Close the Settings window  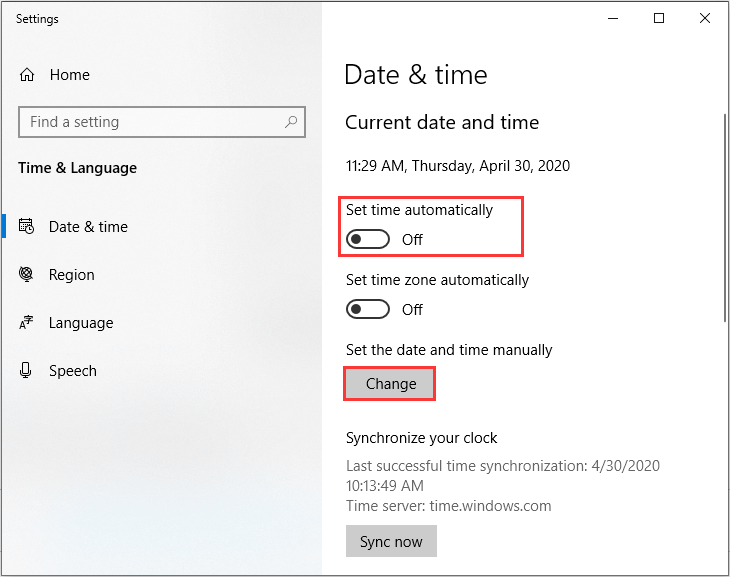coord(705,18)
